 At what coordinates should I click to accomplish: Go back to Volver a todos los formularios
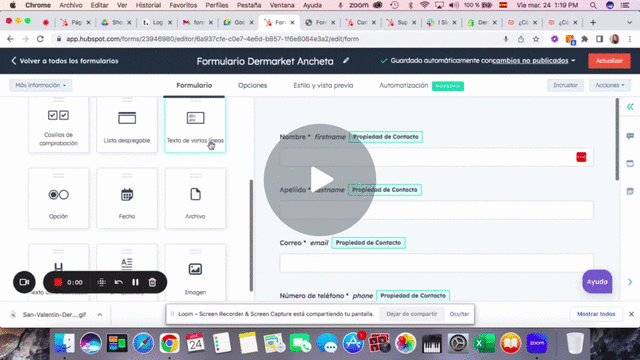[x=64, y=61]
